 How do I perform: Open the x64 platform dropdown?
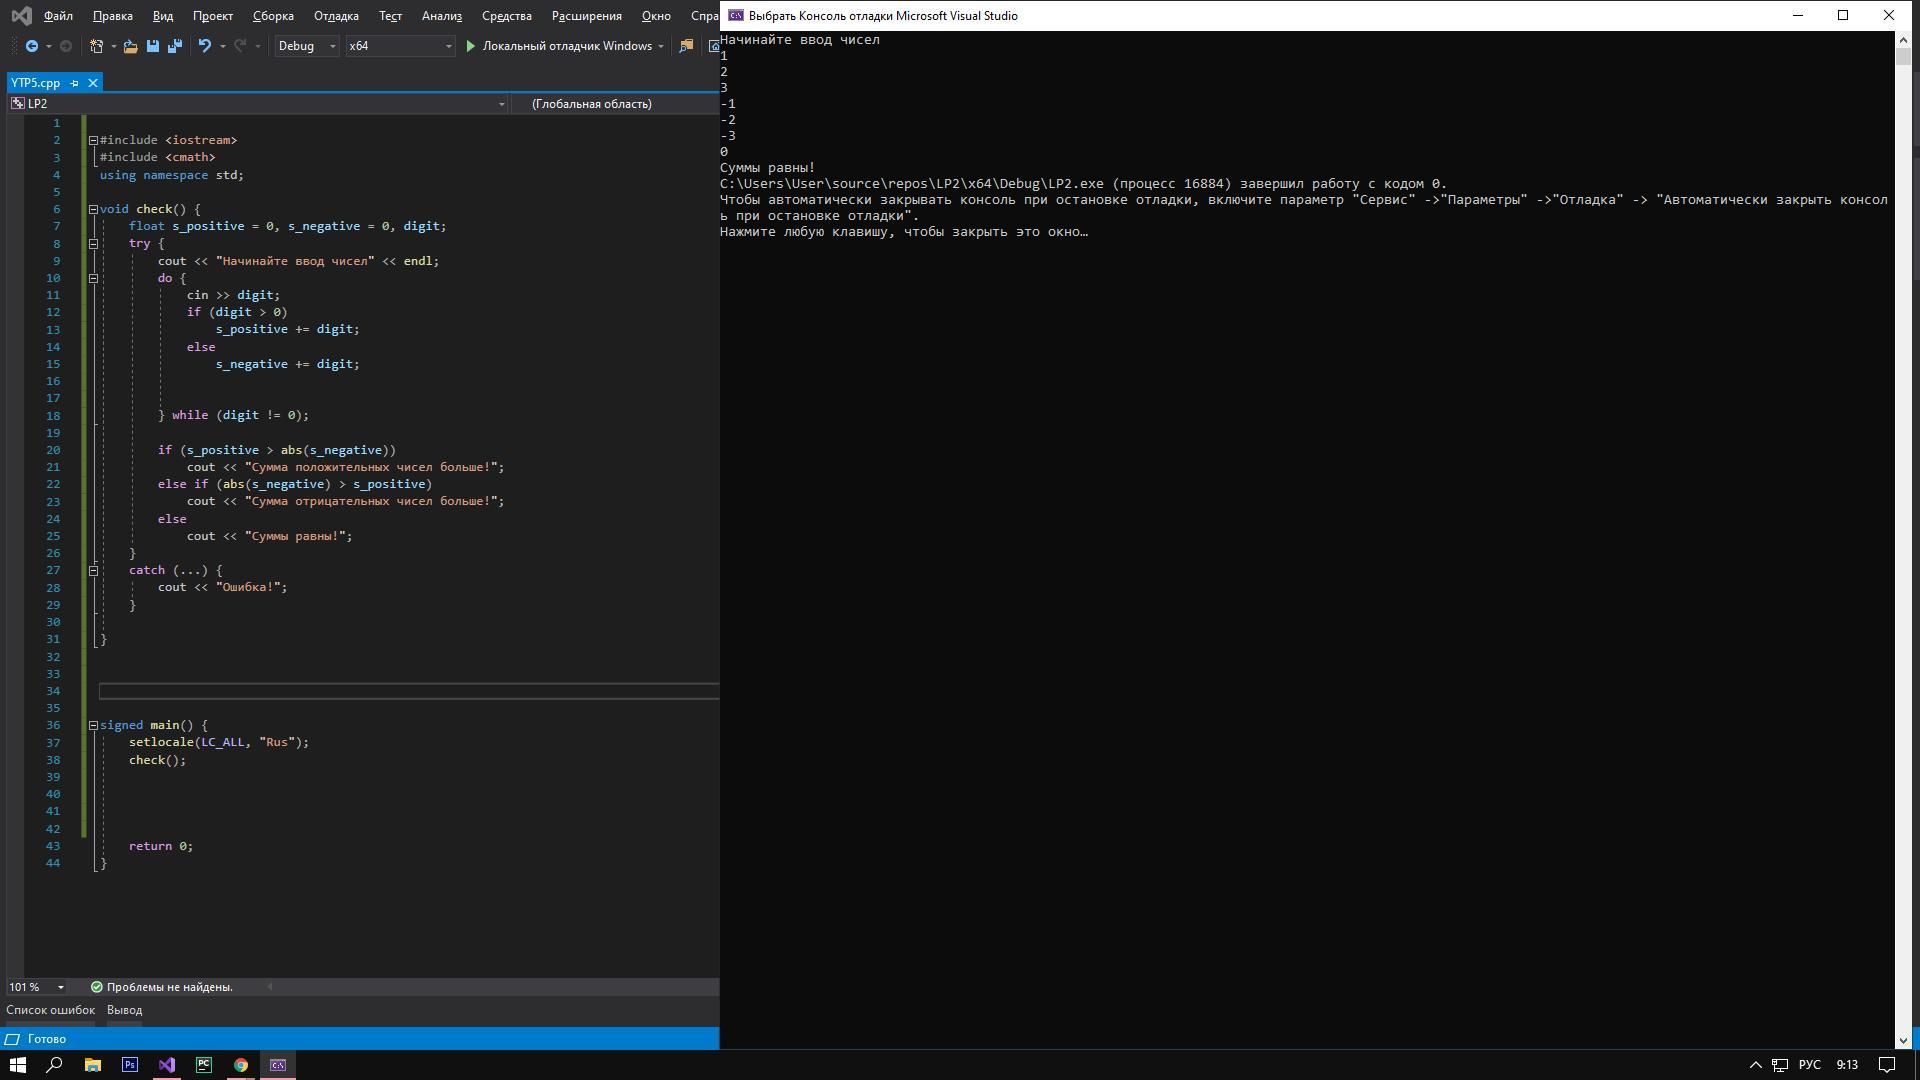[x=399, y=46]
